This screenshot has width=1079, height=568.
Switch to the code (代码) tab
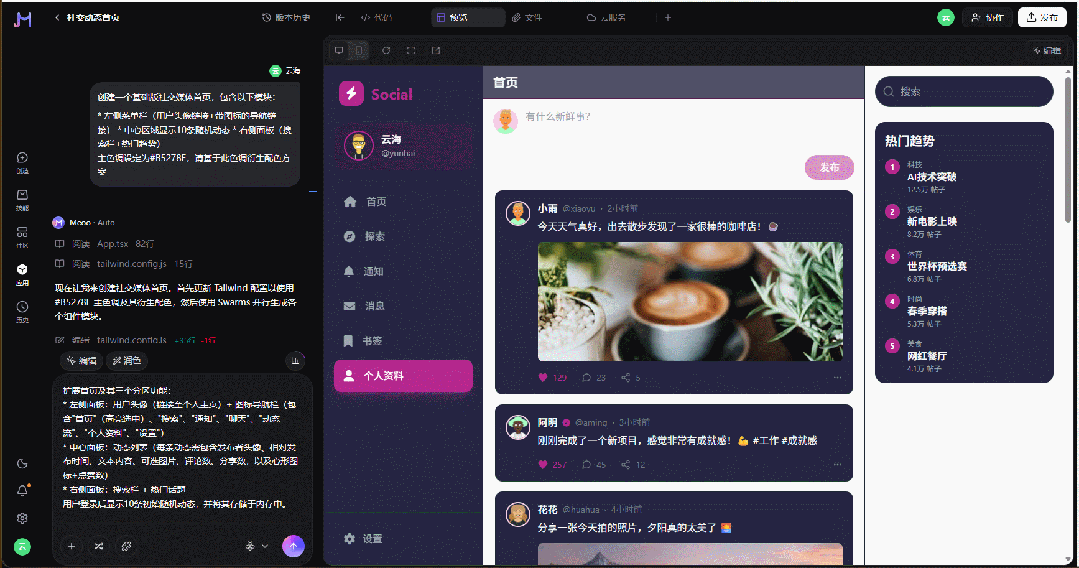[x=376, y=18]
